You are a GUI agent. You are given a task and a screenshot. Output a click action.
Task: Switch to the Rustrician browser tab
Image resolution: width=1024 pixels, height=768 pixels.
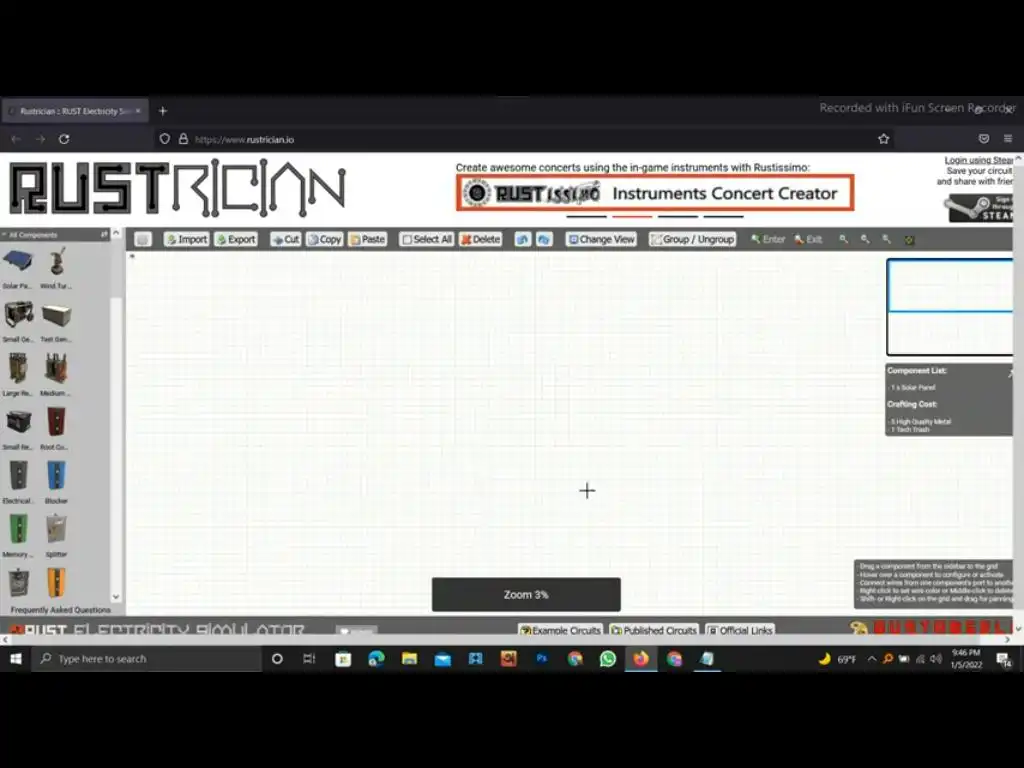coord(74,111)
